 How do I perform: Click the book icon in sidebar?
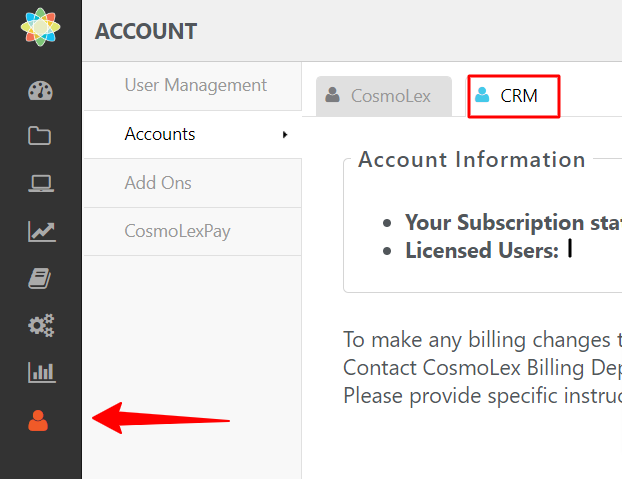click(40, 278)
